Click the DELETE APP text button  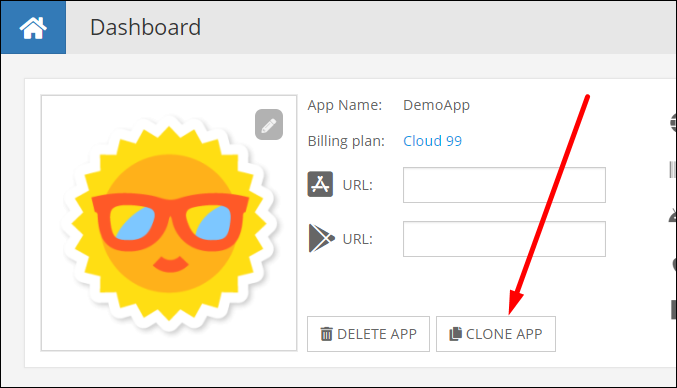[368, 334]
